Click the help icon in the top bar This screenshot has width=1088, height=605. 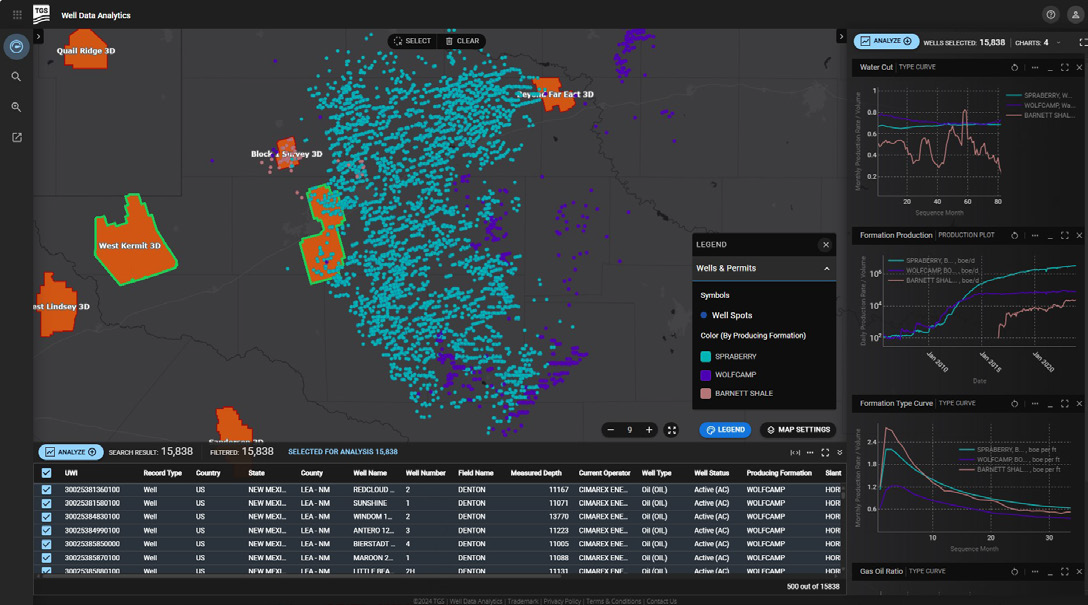pyautogui.click(x=1049, y=15)
